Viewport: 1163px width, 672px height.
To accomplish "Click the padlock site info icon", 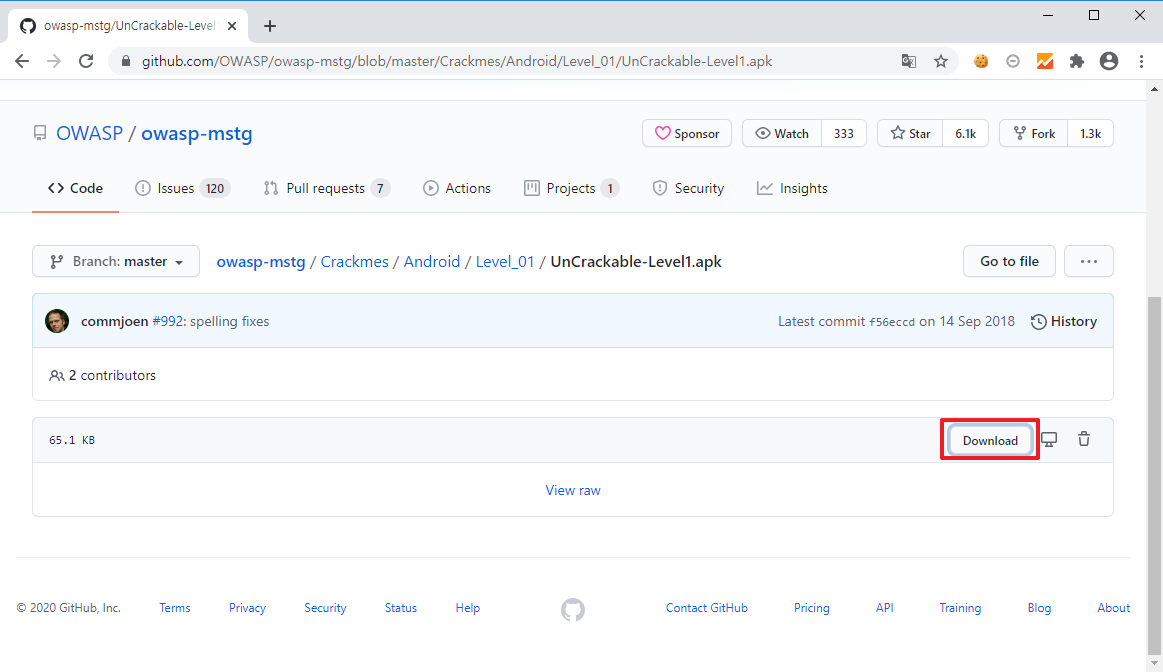I will [x=125, y=62].
